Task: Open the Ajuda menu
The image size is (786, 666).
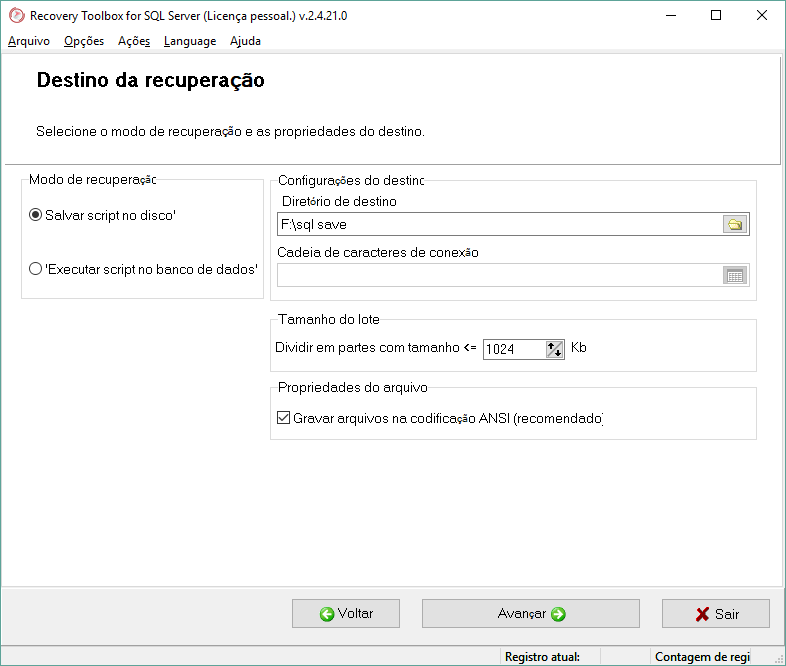Action: click(x=245, y=41)
